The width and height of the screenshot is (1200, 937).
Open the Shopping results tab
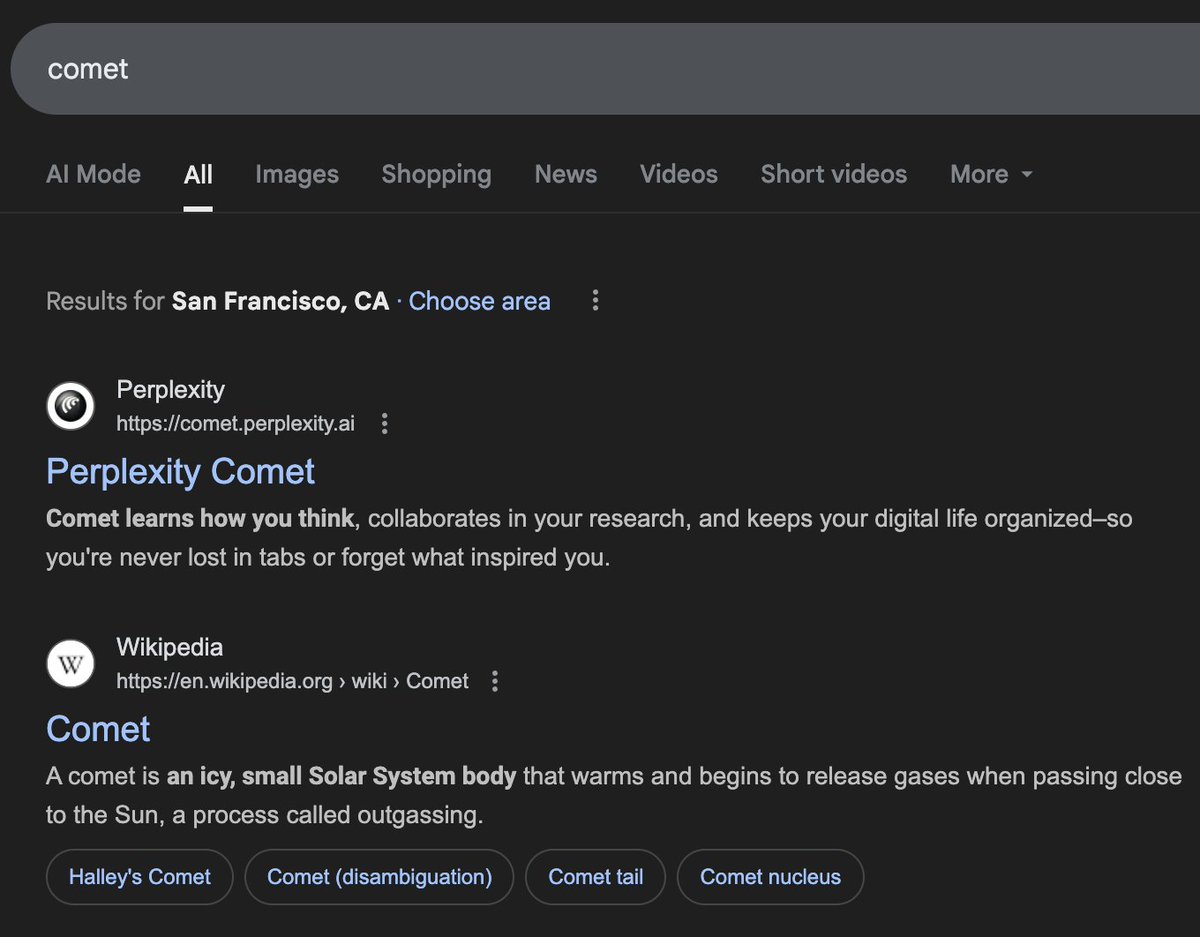click(x=436, y=174)
